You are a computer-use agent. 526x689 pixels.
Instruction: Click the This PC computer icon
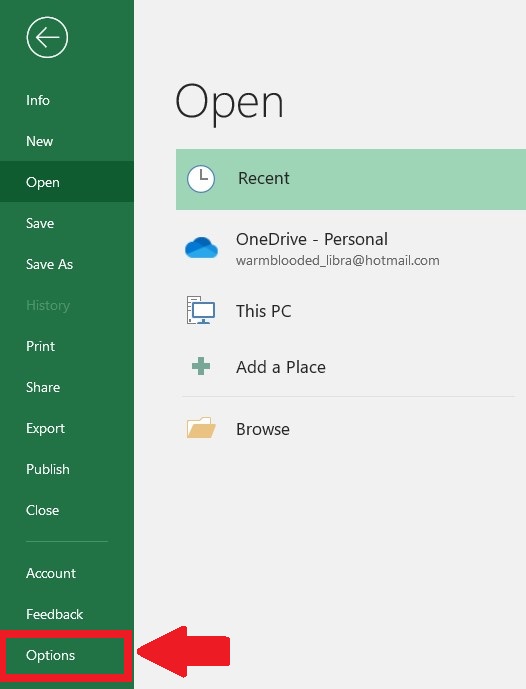(x=201, y=310)
